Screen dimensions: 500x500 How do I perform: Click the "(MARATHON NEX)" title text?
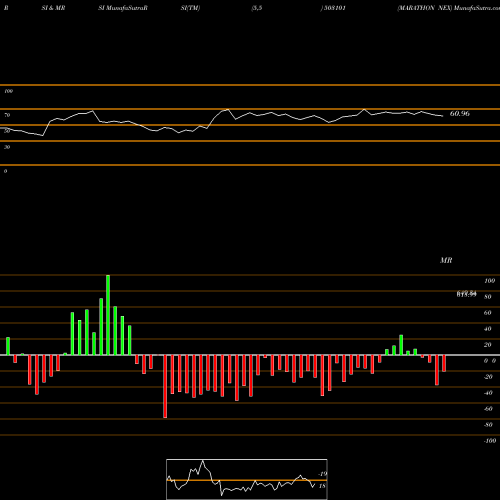[x=425, y=8]
